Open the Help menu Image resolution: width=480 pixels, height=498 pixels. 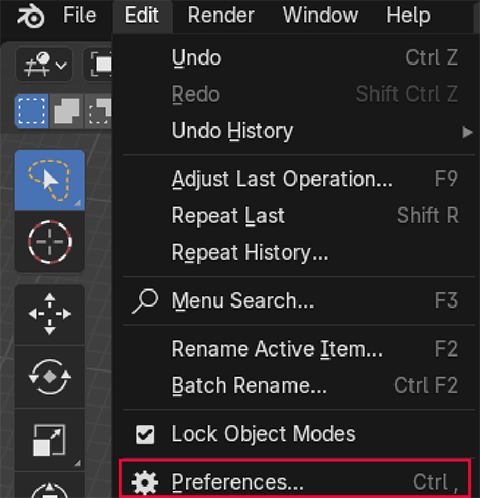[408, 15]
